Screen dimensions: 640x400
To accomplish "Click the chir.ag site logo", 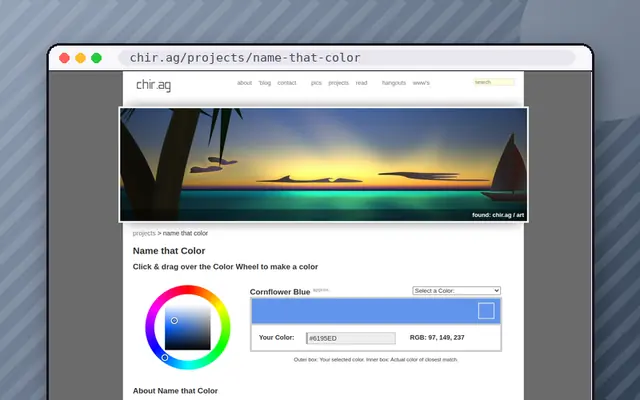I will 153,85.
